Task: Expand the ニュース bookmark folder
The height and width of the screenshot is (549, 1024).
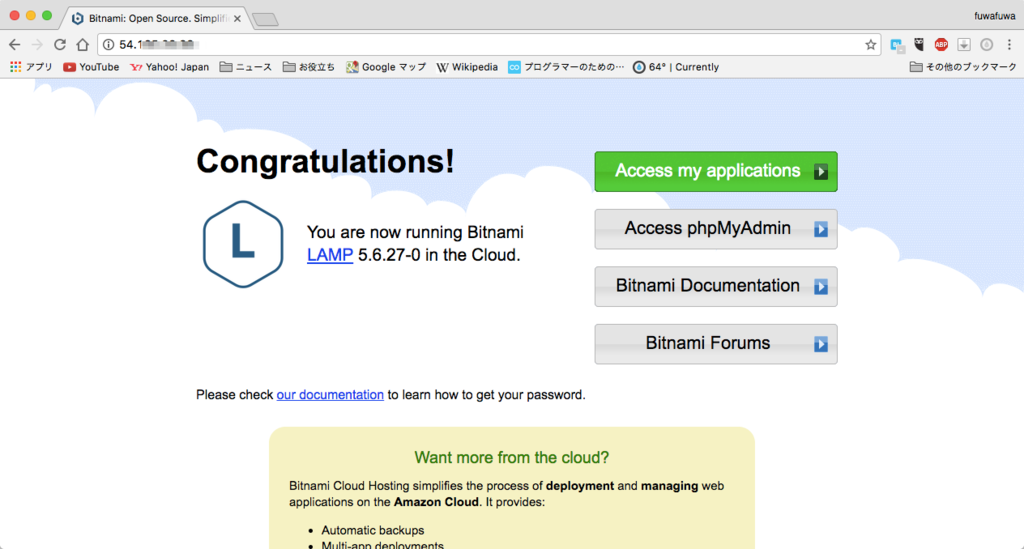Action: [246, 67]
